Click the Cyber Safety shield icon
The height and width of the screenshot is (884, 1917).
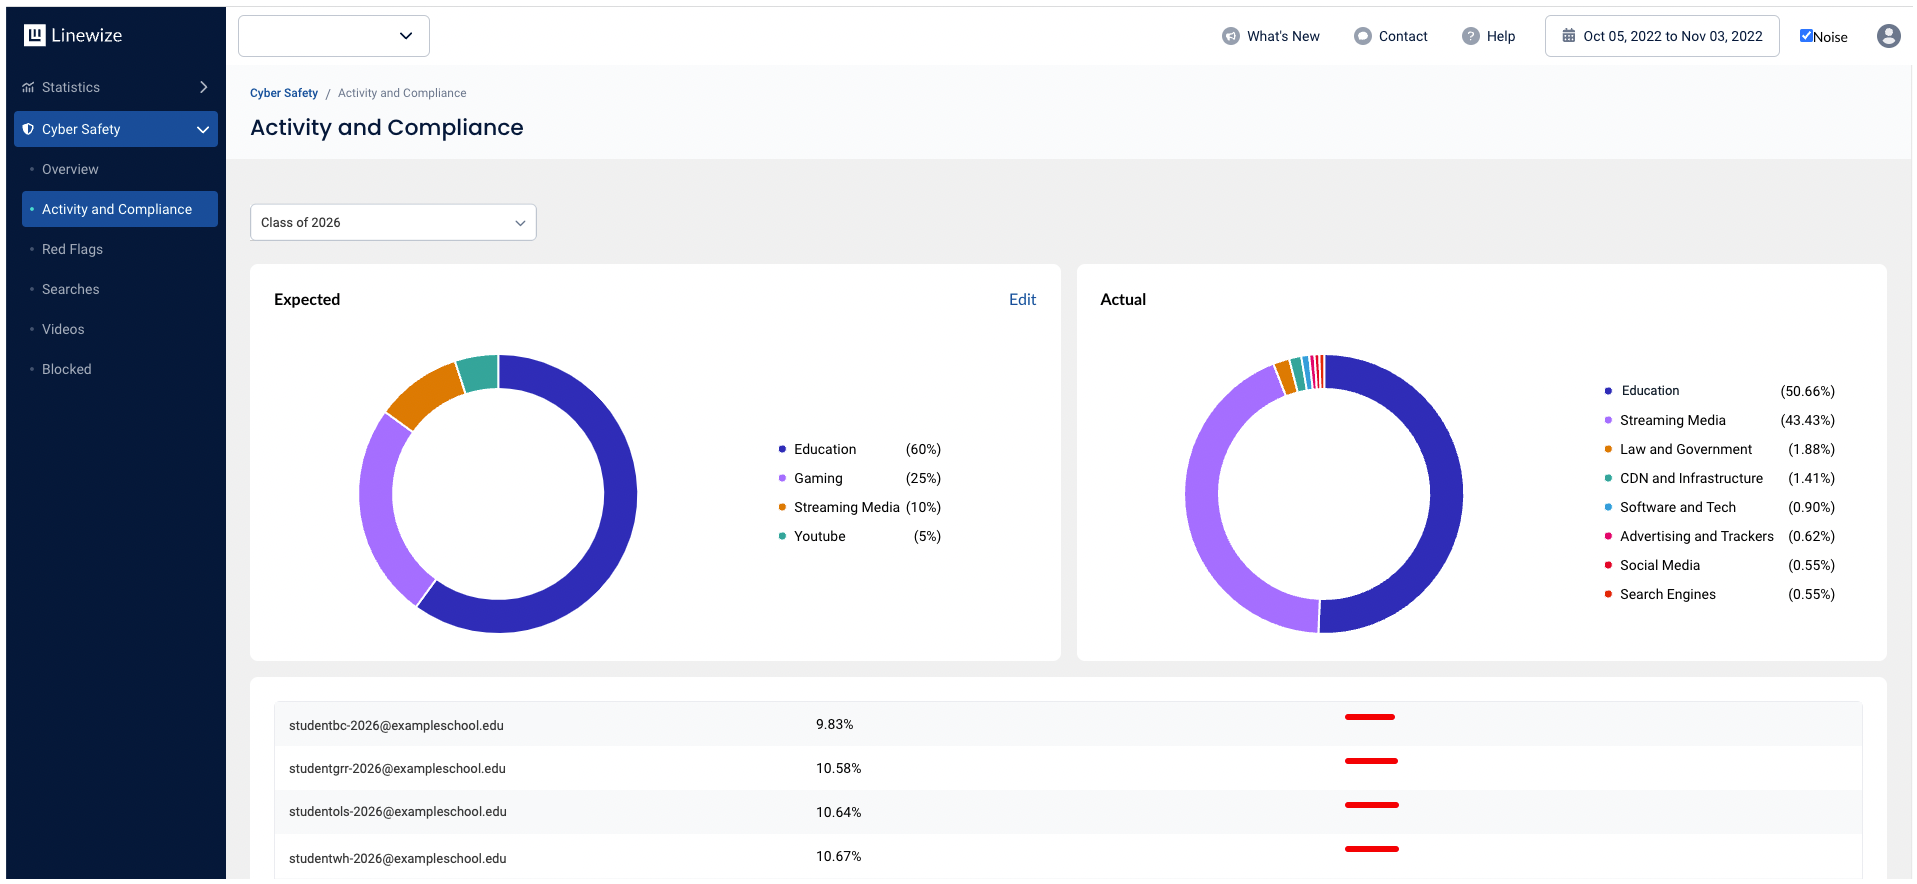[x=28, y=129]
